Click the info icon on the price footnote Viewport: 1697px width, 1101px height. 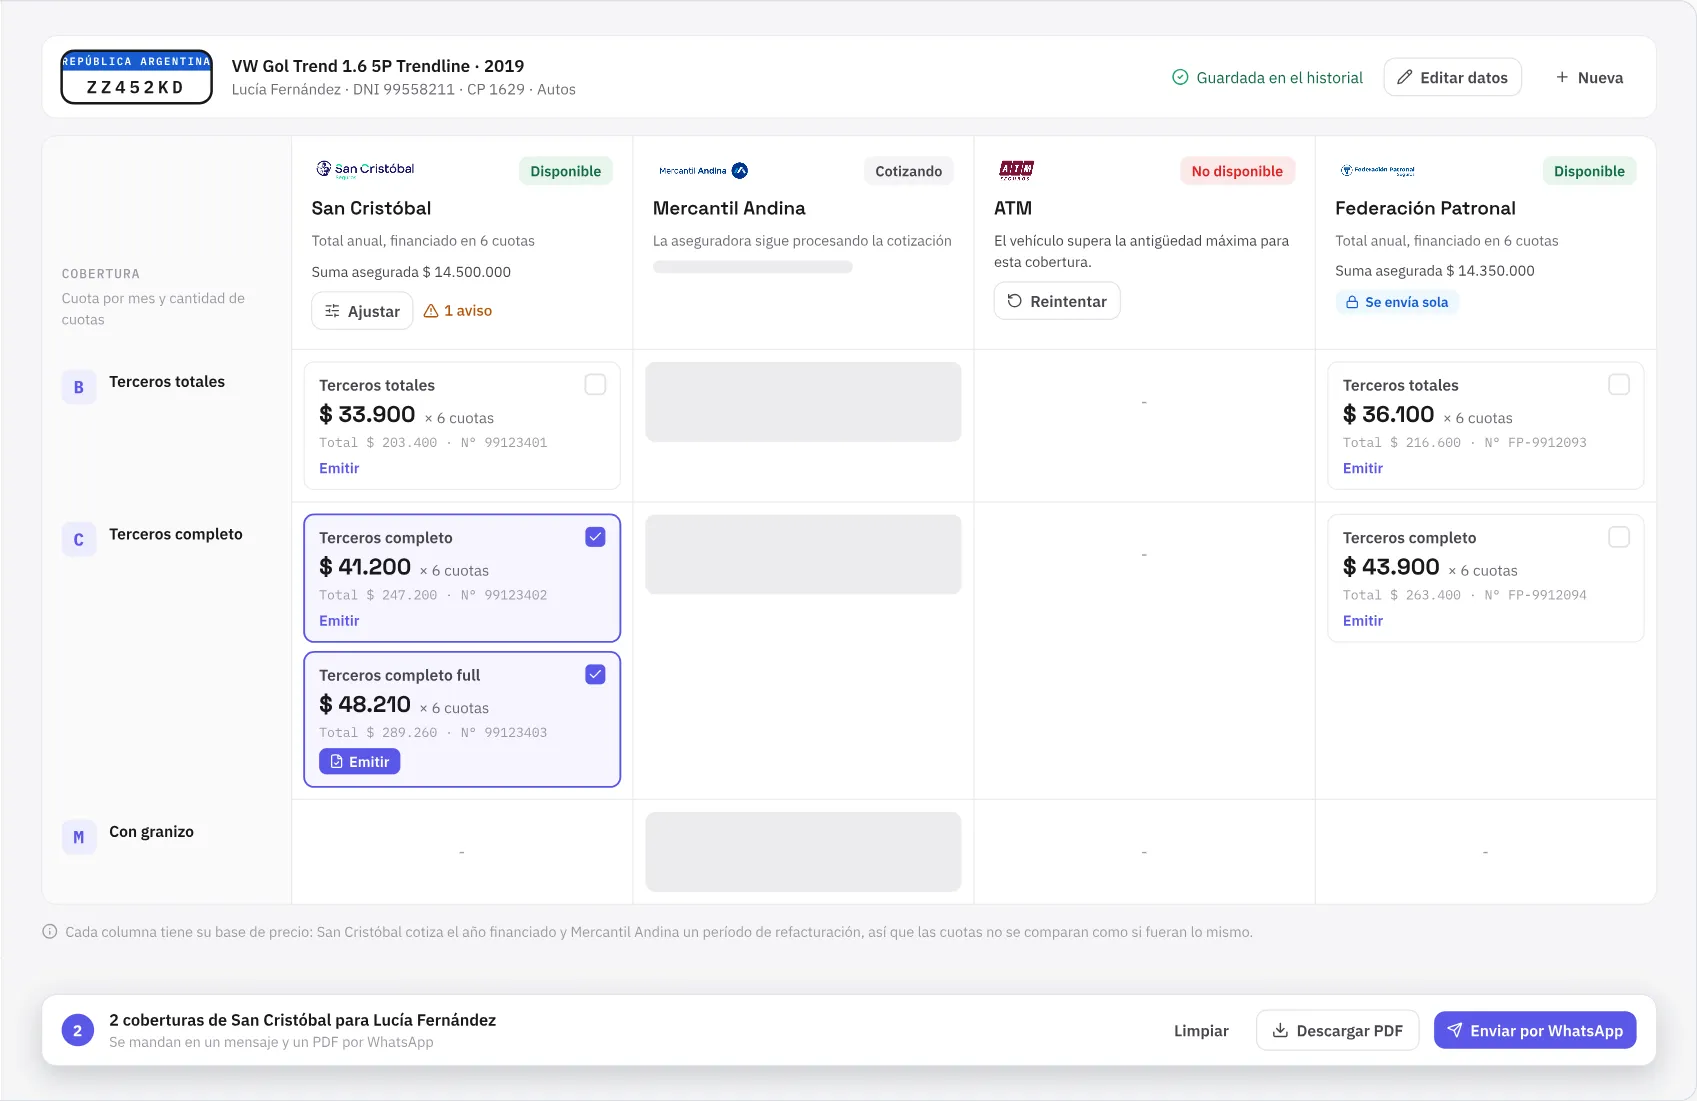click(x=50, y=932)
